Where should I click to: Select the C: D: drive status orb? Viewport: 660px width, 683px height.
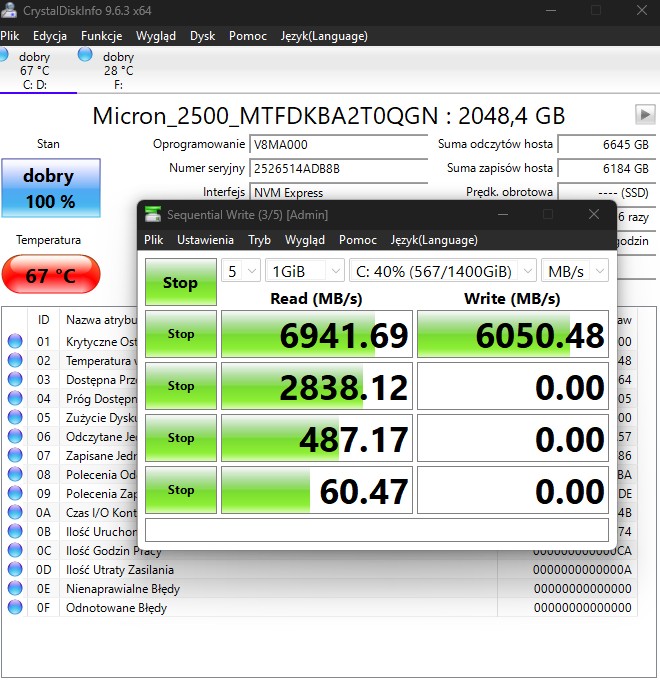coord(5,54)
